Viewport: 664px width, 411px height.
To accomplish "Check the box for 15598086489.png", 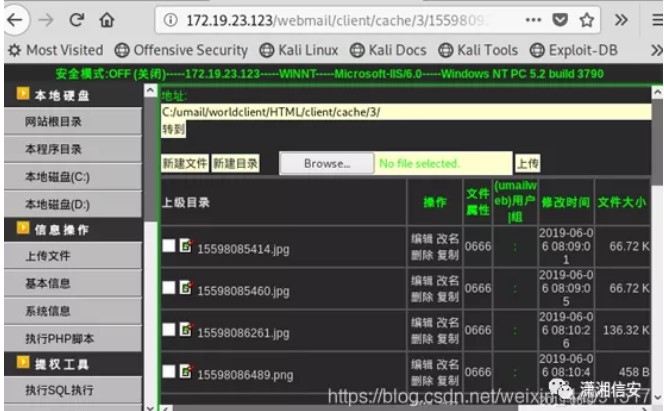I will tap(169, 372).
